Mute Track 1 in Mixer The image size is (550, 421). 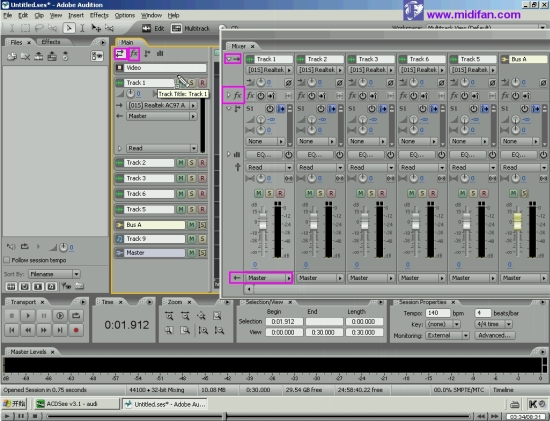[259, 193]
